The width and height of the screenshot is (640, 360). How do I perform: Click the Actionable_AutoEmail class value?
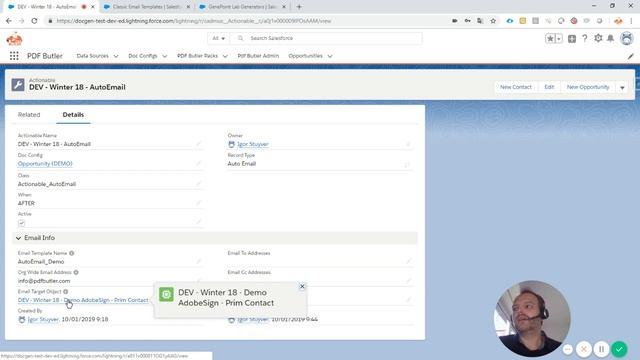coord(47,184)
